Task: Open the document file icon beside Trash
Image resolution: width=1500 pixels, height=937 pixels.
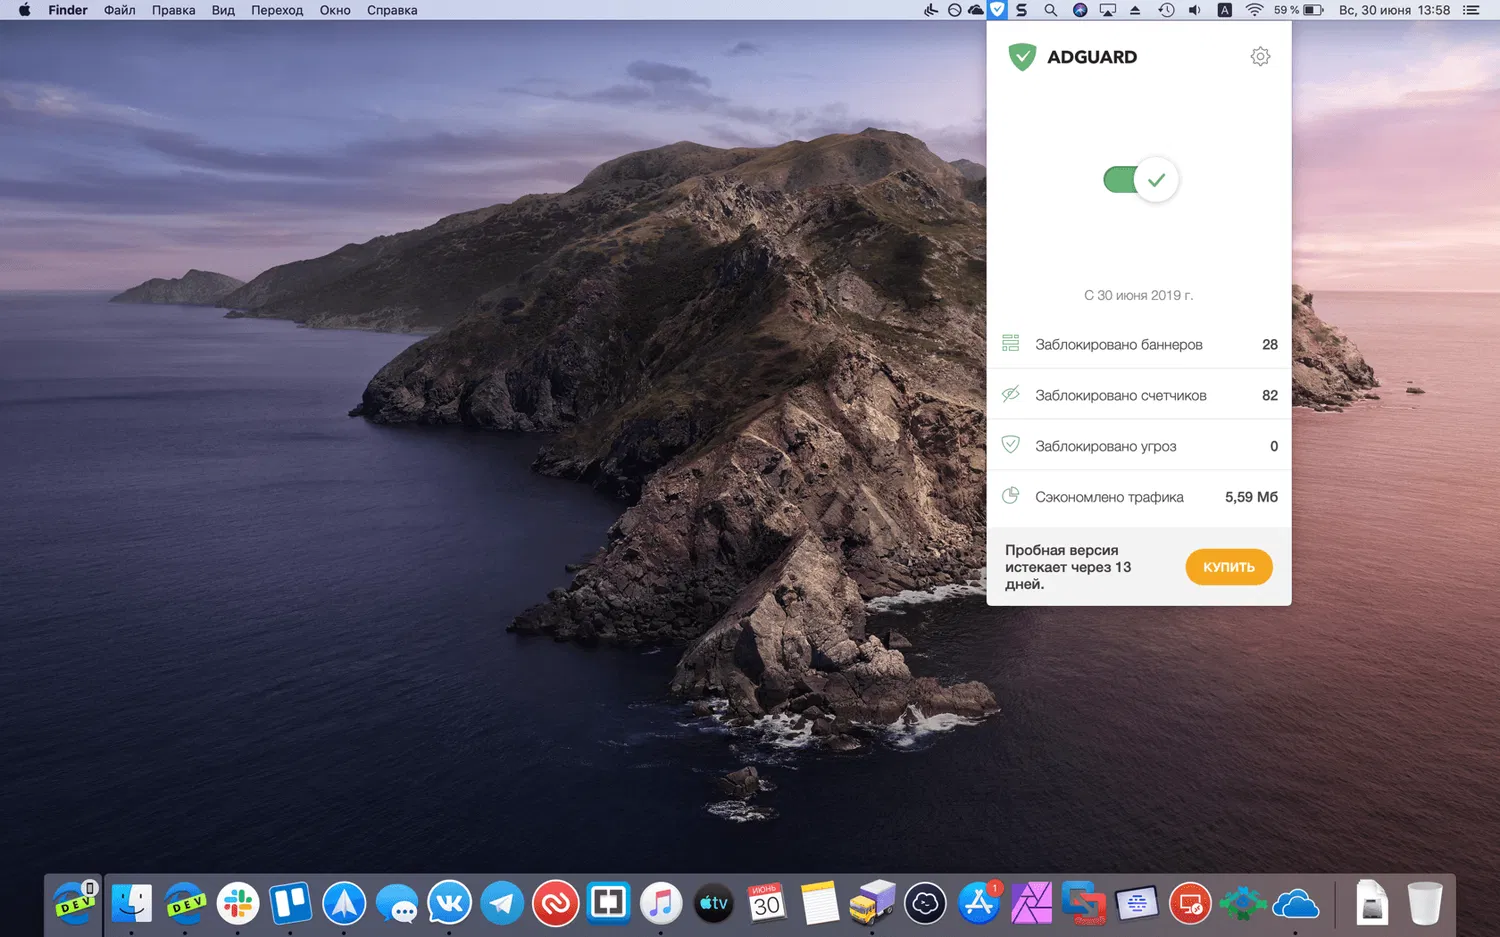Action: pyautogui.click(x=1372, y=904)
